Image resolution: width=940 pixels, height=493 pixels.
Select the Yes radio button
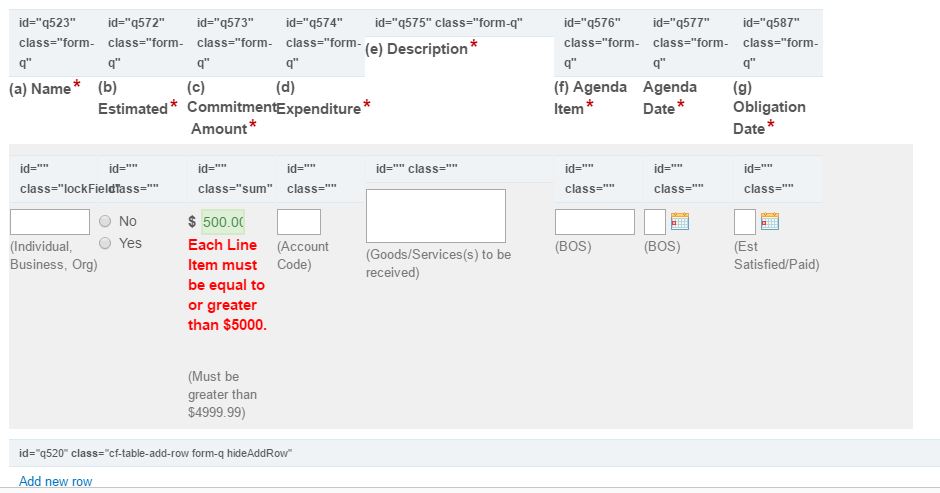pyautogui.click(x=105, y=243)
